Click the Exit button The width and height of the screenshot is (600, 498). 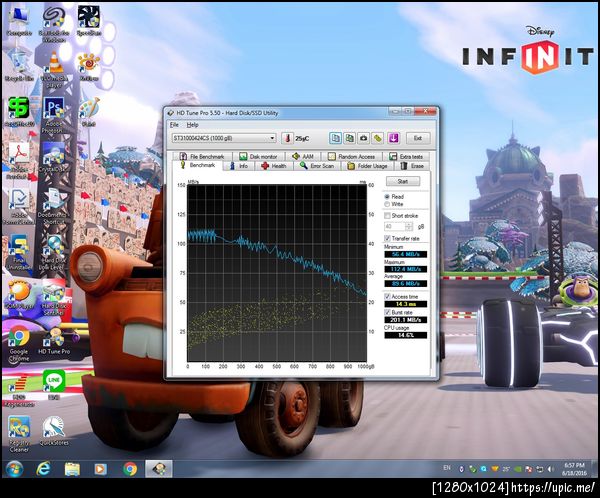coord(417,138)
